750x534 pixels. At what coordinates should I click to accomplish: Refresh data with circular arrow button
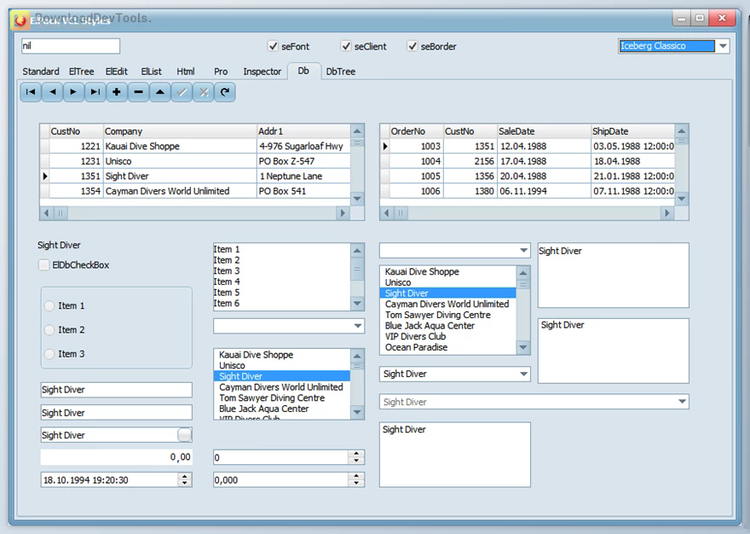225,92
